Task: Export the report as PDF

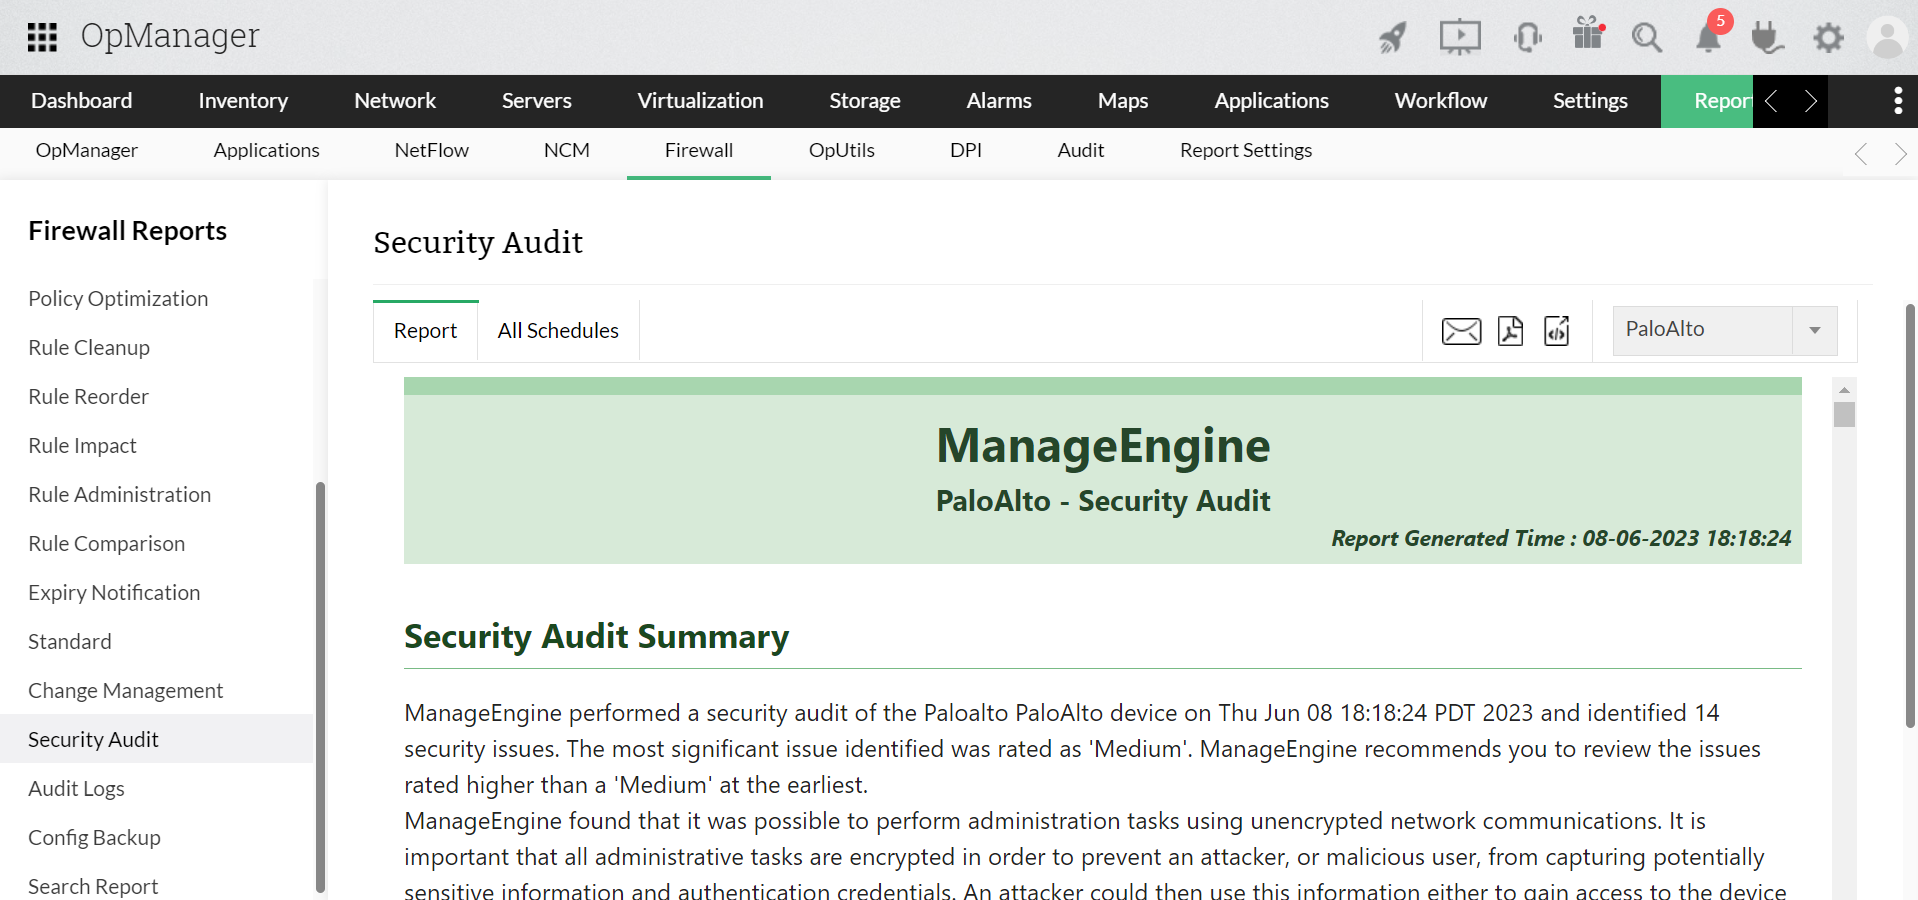Action: coord(1510,331)
